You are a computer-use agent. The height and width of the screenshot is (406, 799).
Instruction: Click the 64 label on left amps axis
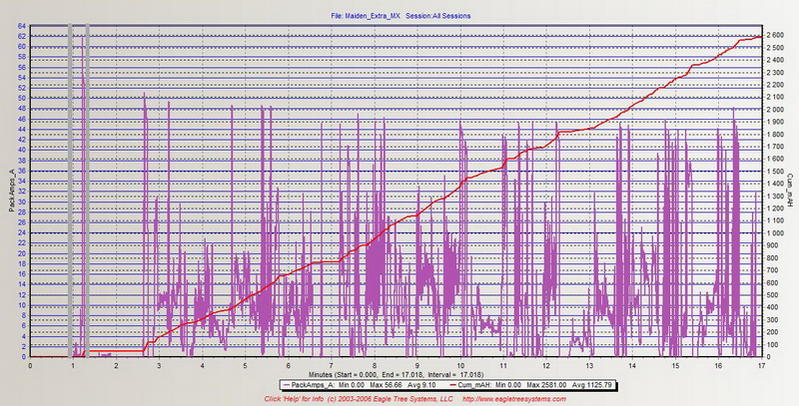click(21, 25)
